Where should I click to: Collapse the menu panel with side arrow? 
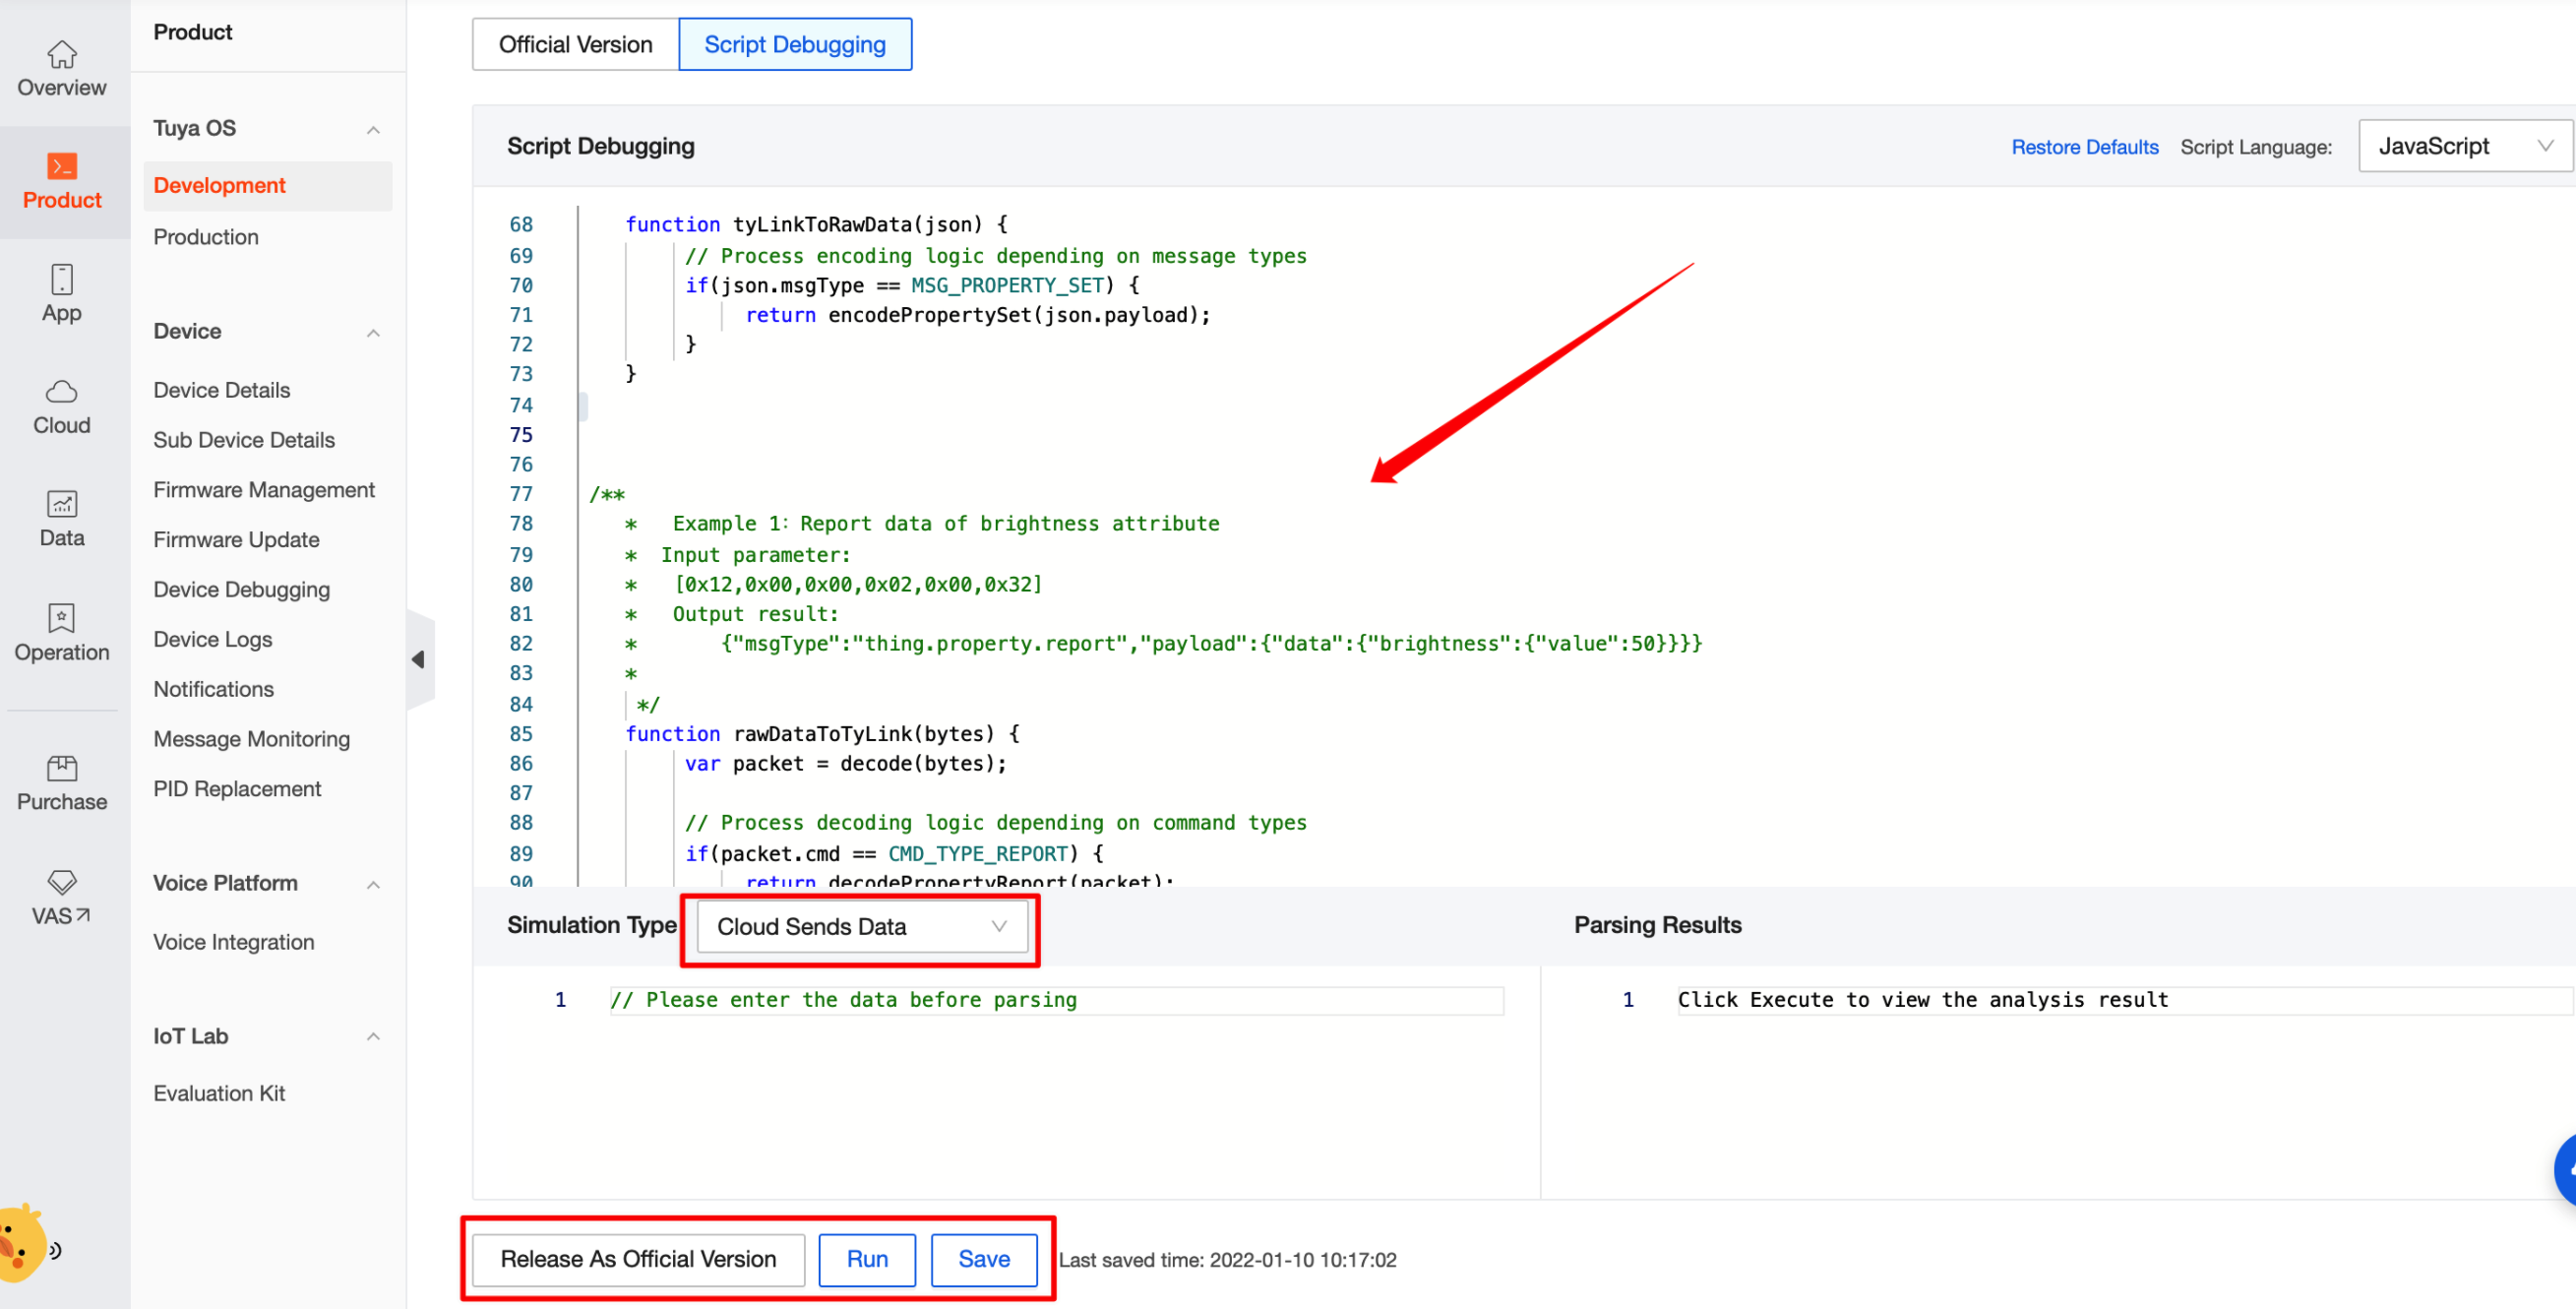(419, 658)
